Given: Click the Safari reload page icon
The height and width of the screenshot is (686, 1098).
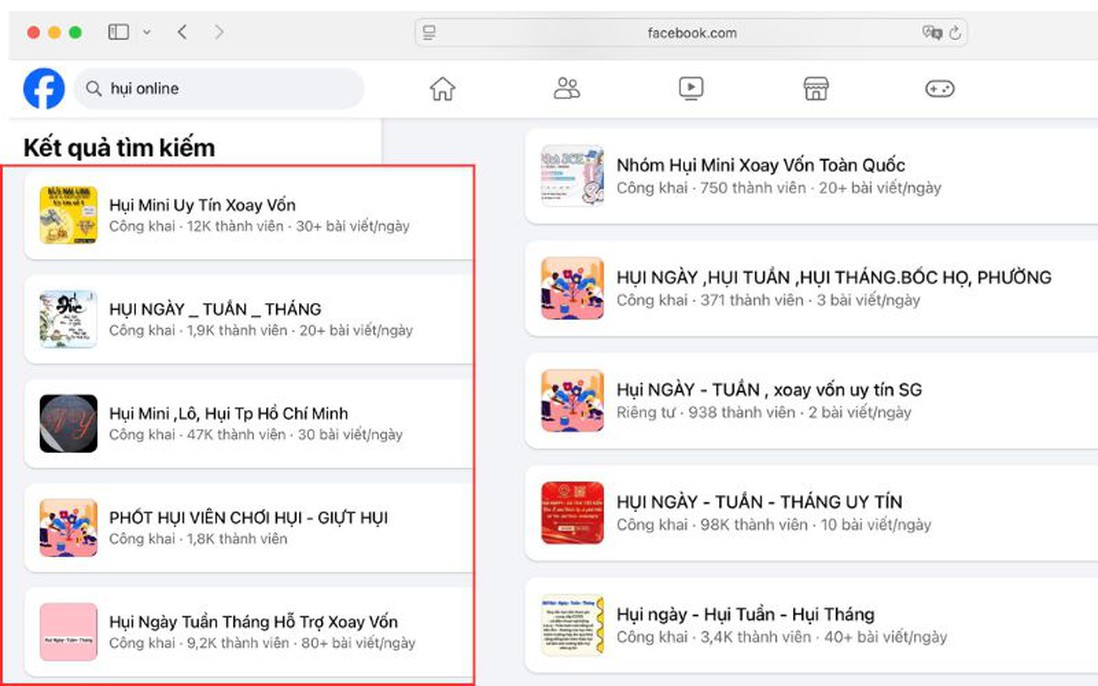Looking at the screenshot, I should (x=955, y=33).
